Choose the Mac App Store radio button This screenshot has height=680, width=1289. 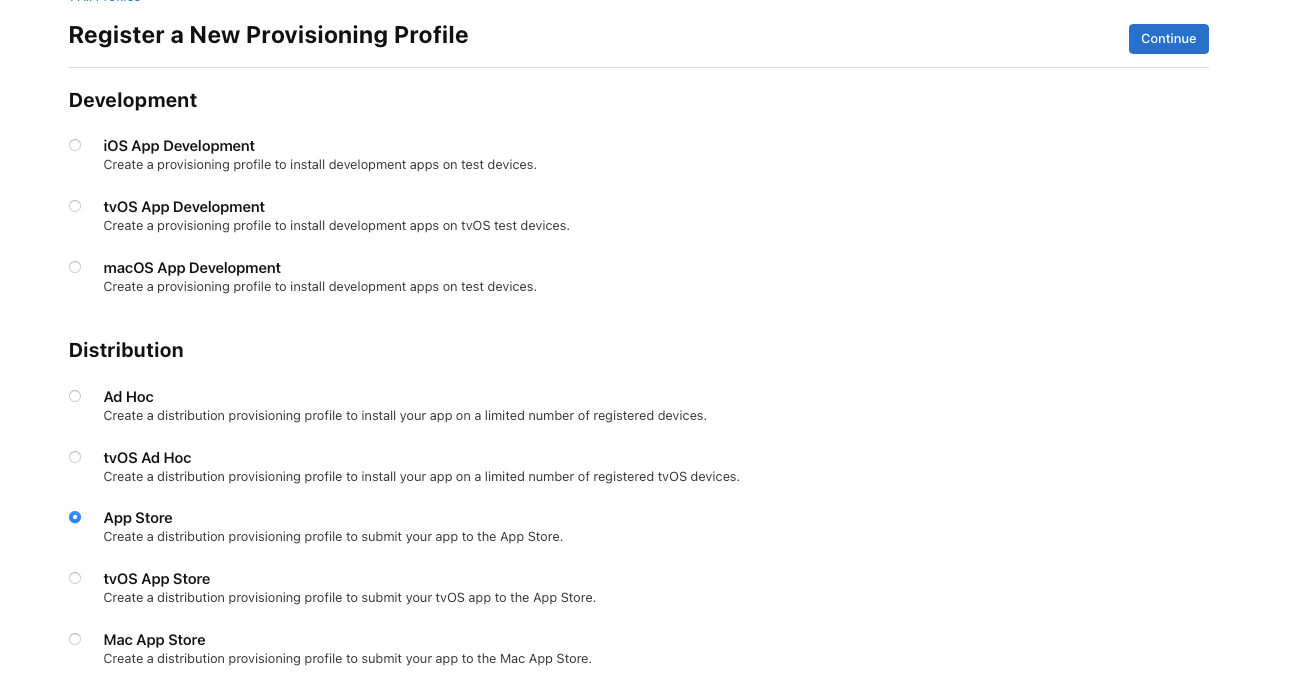point(75,639)
